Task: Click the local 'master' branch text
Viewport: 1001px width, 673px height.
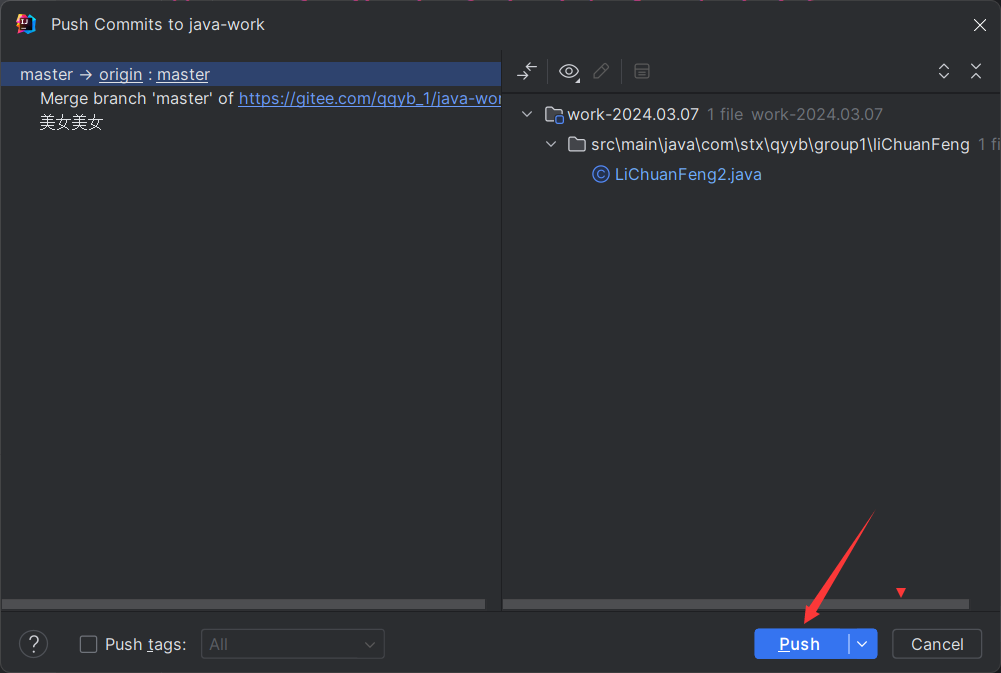Action: (x=47, y=75)
